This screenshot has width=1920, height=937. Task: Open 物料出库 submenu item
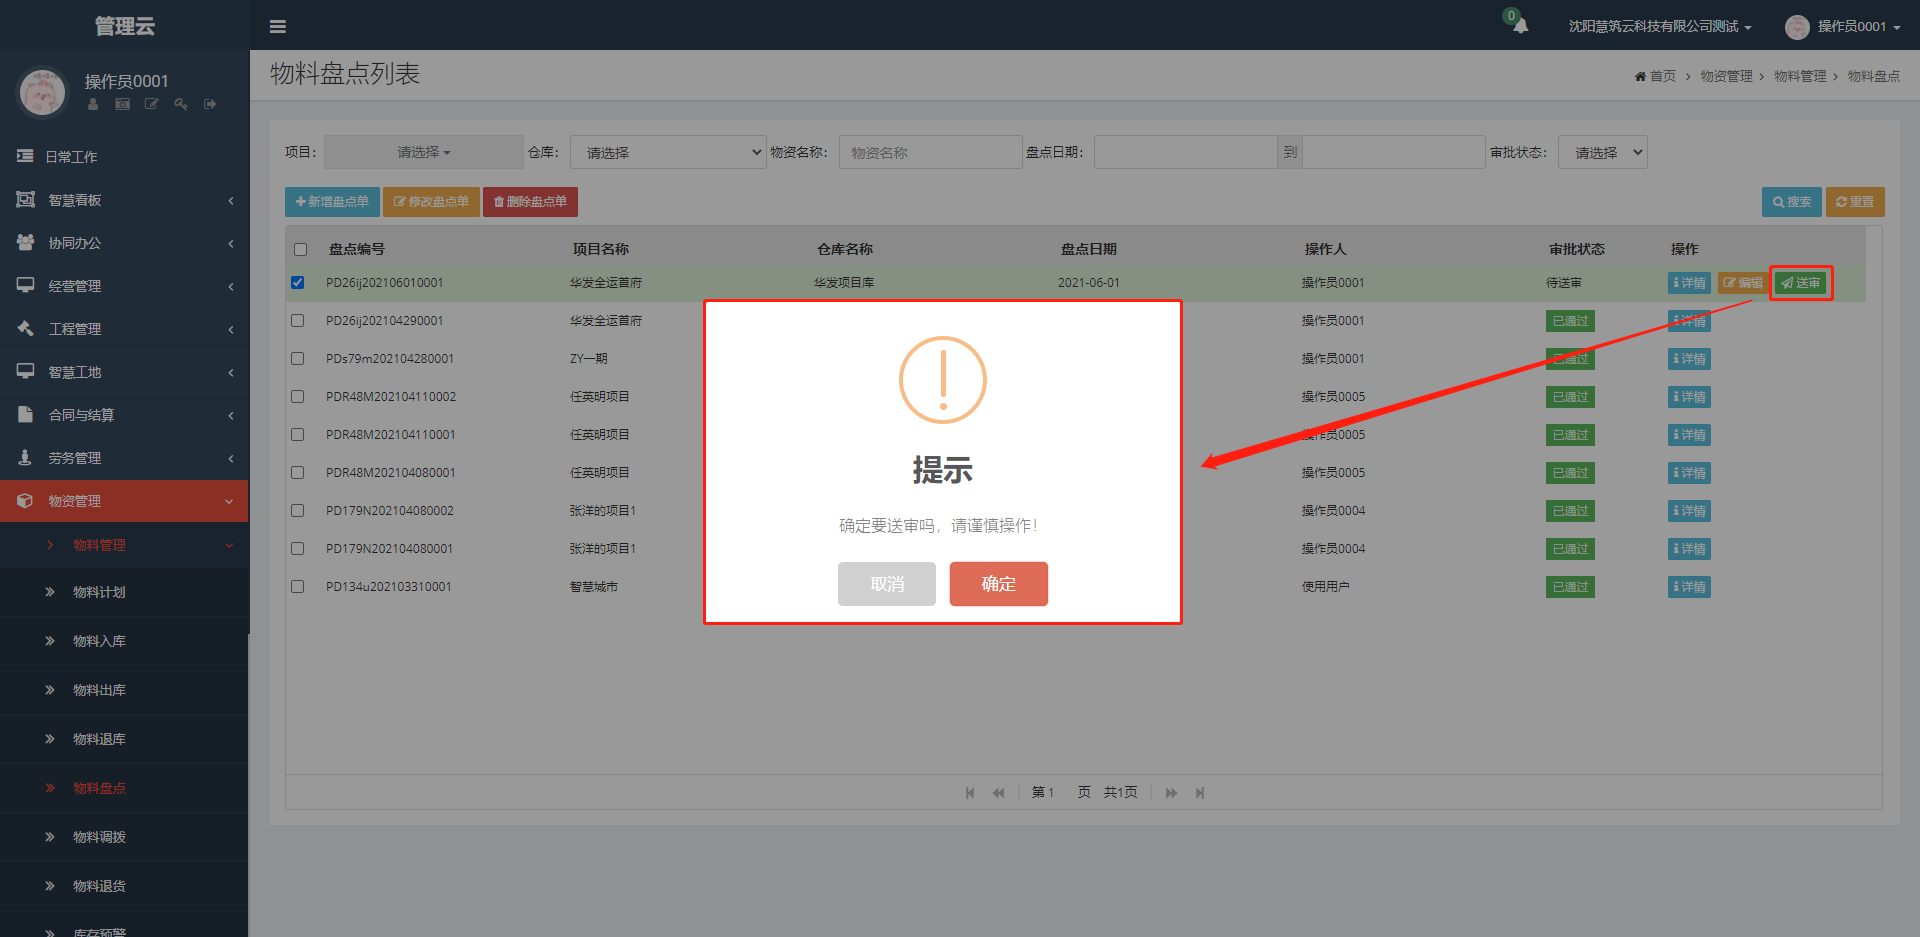click(124, 690)
